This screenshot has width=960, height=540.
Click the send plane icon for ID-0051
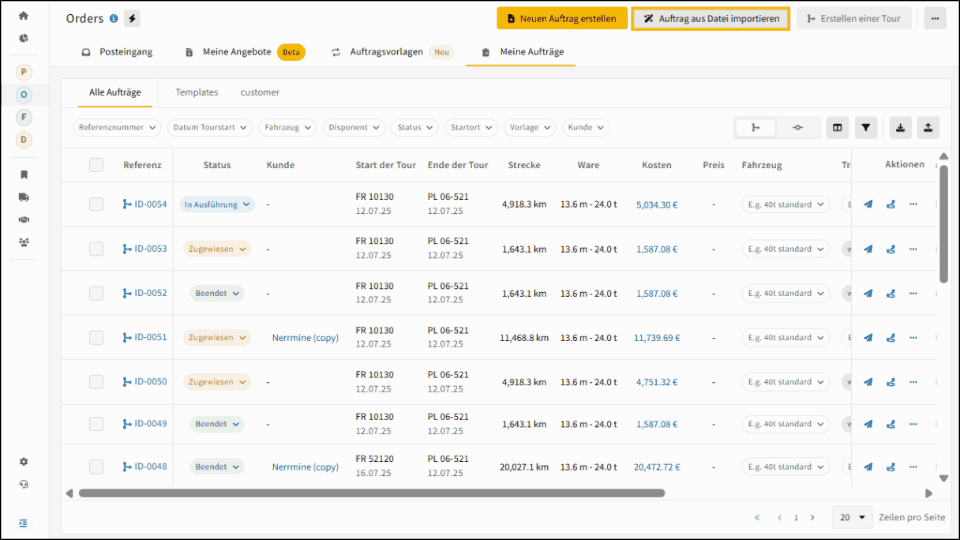pos(868,338)
